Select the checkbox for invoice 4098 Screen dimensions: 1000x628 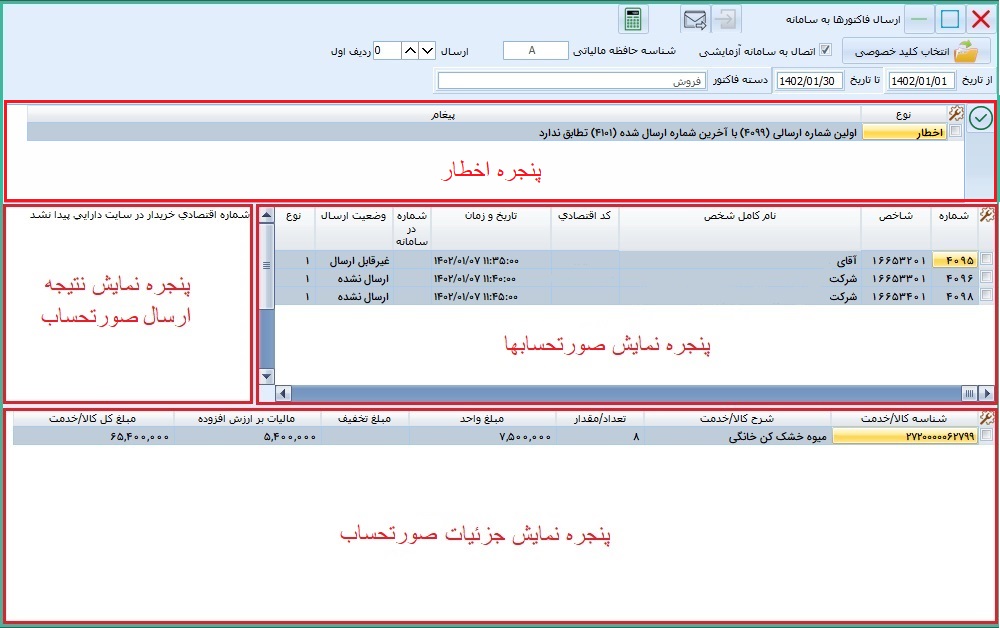pyautogui.click(x=987, y=296)
